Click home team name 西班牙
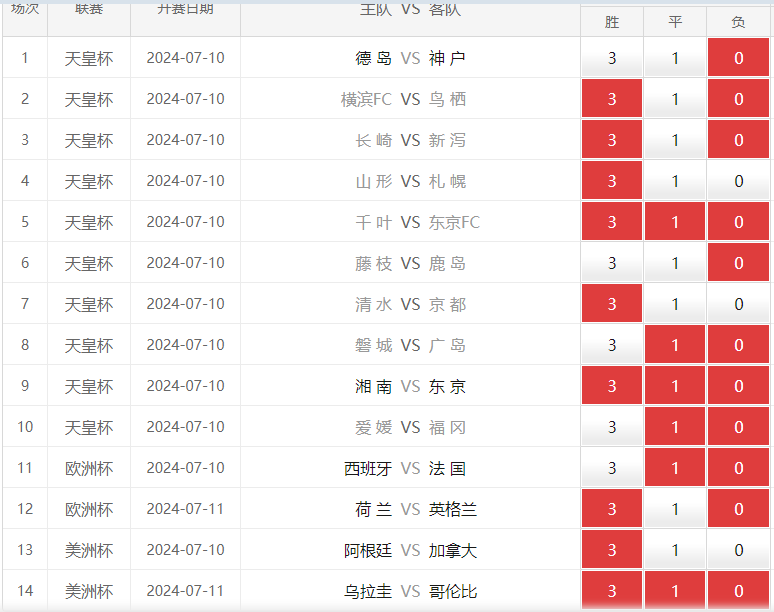 368,468
